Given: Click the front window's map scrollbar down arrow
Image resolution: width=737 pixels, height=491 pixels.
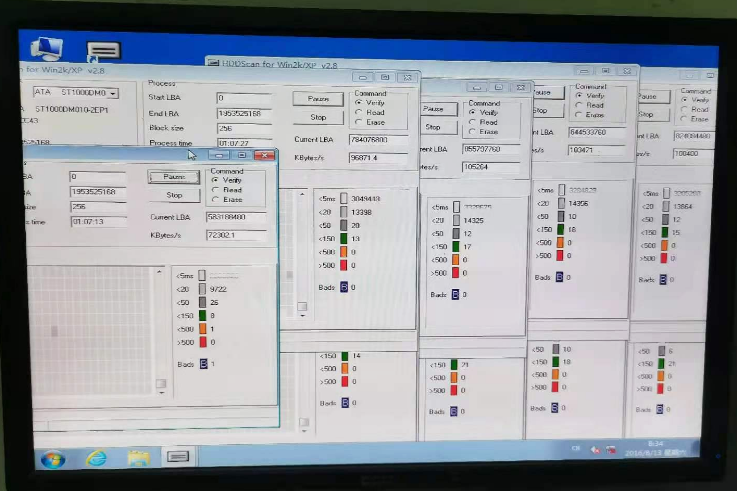Looking at the screenshot, I should tap(161, 393).
